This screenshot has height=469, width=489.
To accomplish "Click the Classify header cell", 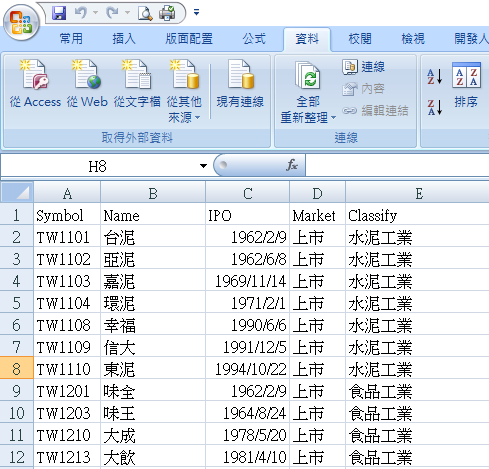I will (418, 215).
